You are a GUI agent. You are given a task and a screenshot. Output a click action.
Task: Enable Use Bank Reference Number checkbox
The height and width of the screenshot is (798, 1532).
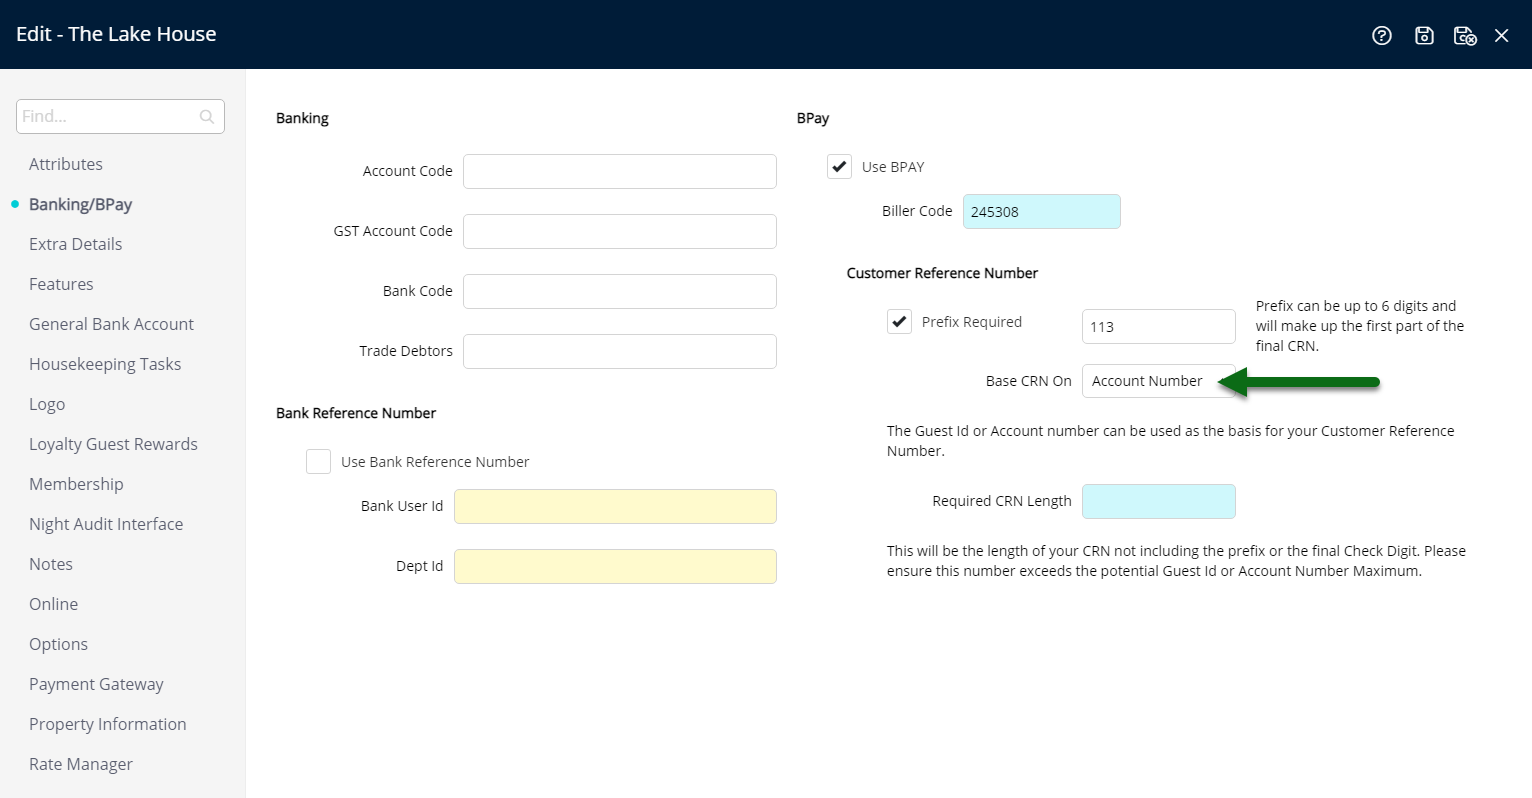[x=318, y=461]
